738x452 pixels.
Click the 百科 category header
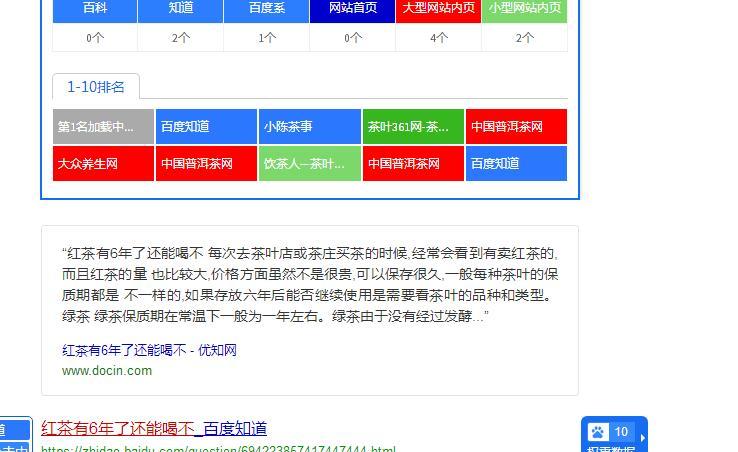point(95,9)
